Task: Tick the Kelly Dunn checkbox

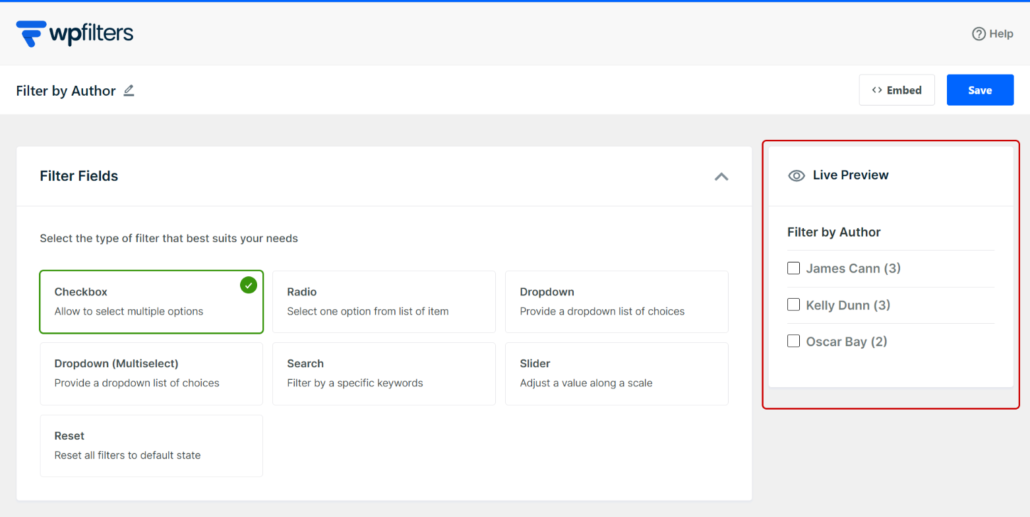Action: click(x=794, y=305)
